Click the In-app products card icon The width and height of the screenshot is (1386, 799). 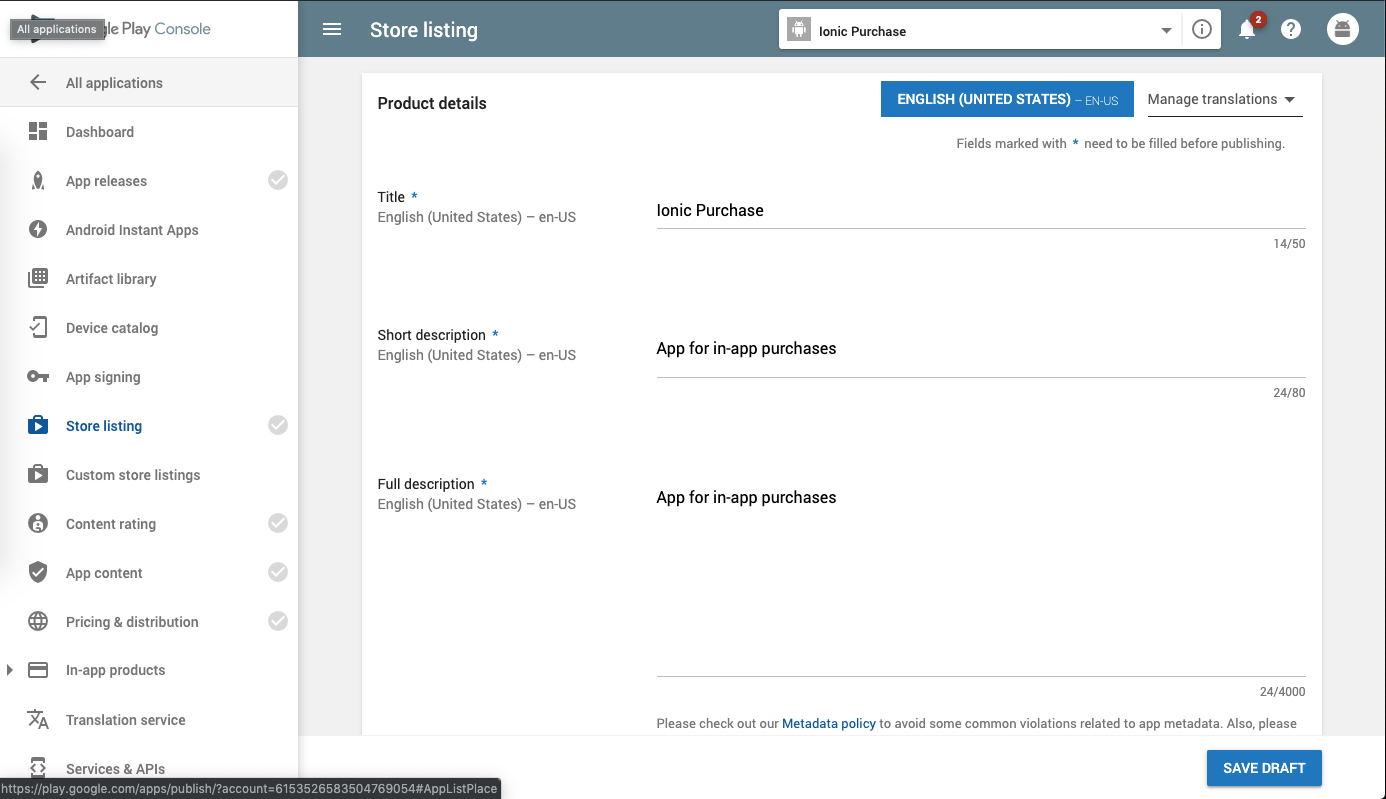click(x=38, y=670)
